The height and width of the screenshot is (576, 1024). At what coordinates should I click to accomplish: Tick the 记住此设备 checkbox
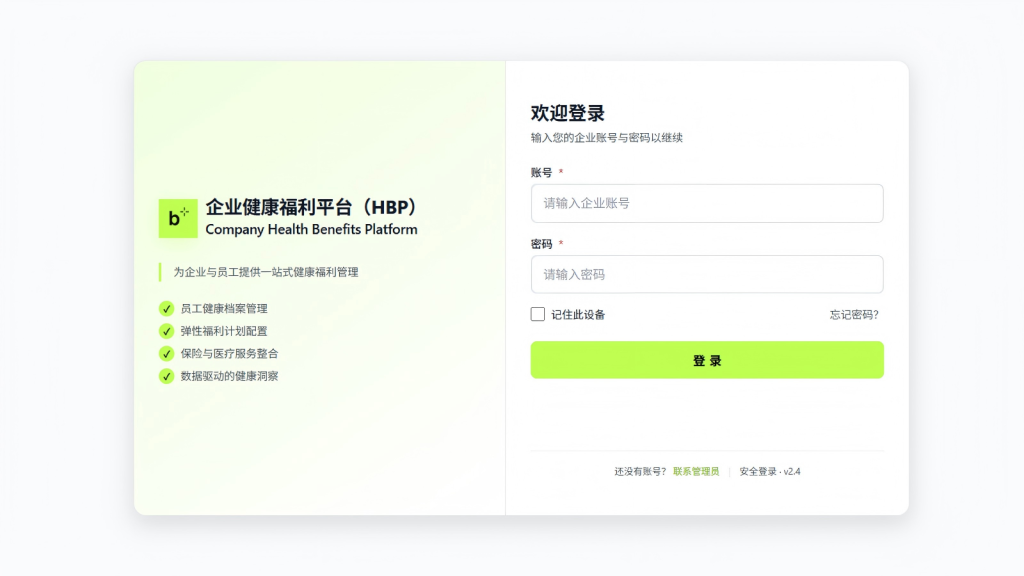537,314
